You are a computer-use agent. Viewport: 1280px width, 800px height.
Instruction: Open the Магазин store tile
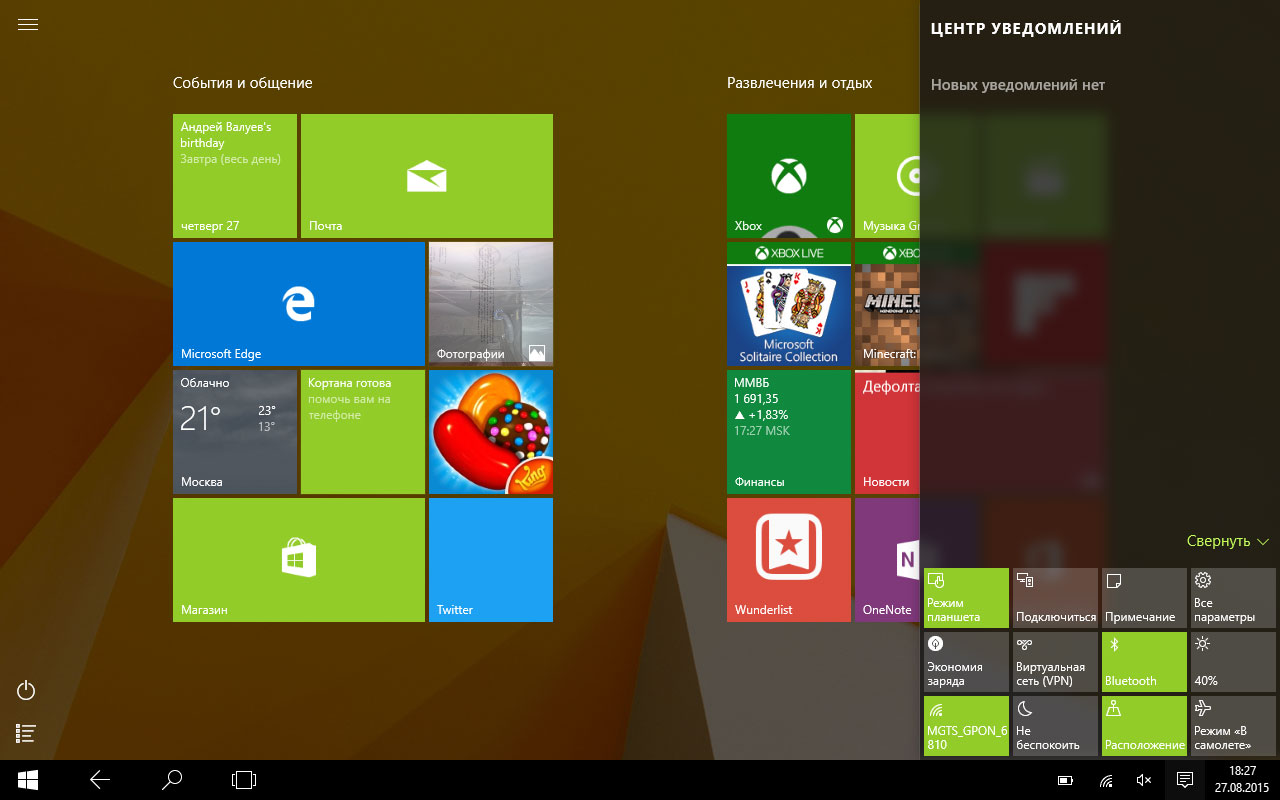click(x=299, y=560)
